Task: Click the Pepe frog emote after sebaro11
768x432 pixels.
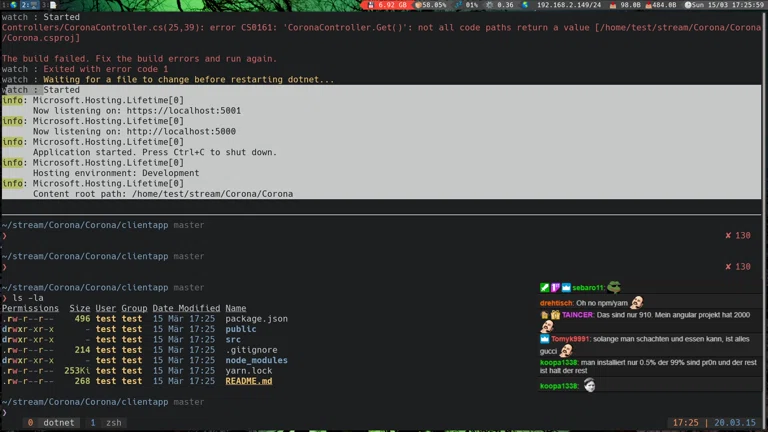Action: tap(614, 287)
